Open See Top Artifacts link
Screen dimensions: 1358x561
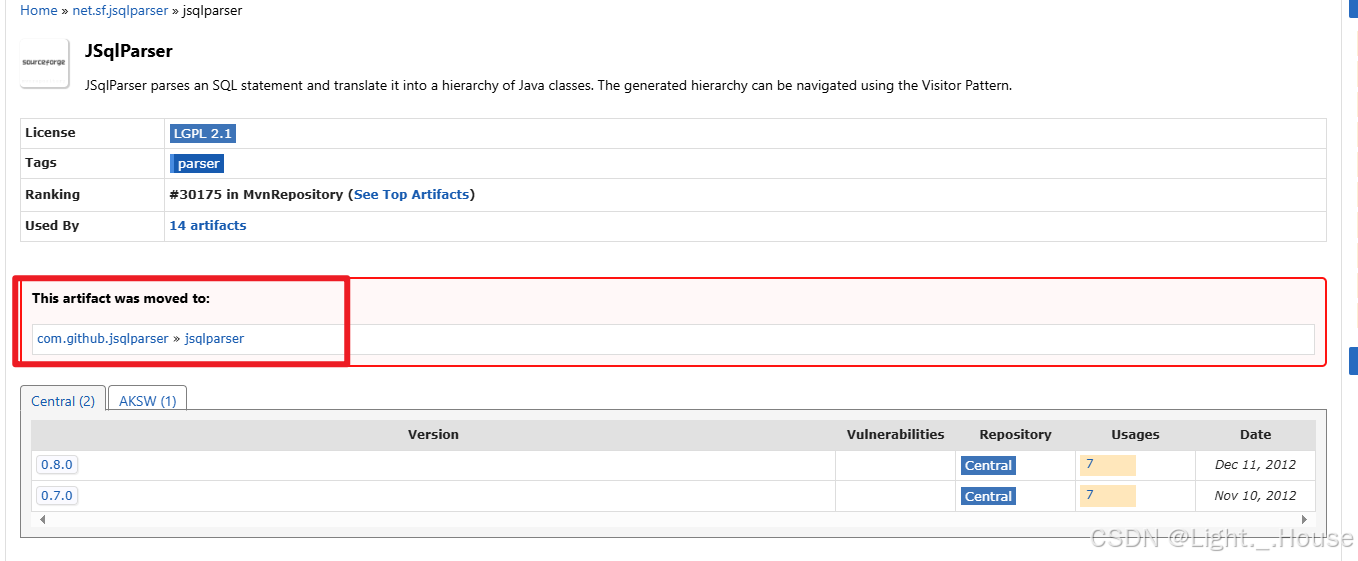click(x=411, y=194)
